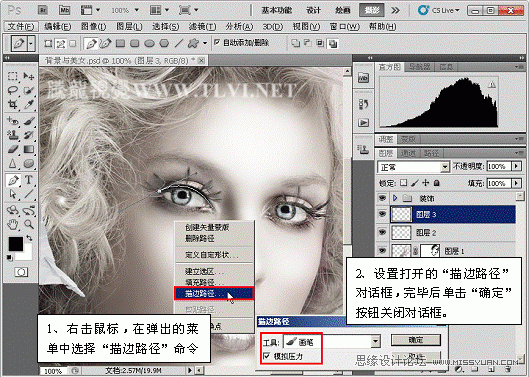This screenshot has width=529, height=377.
Task: Toggle Auto Add/Delete checkbox
Action: 217,42
